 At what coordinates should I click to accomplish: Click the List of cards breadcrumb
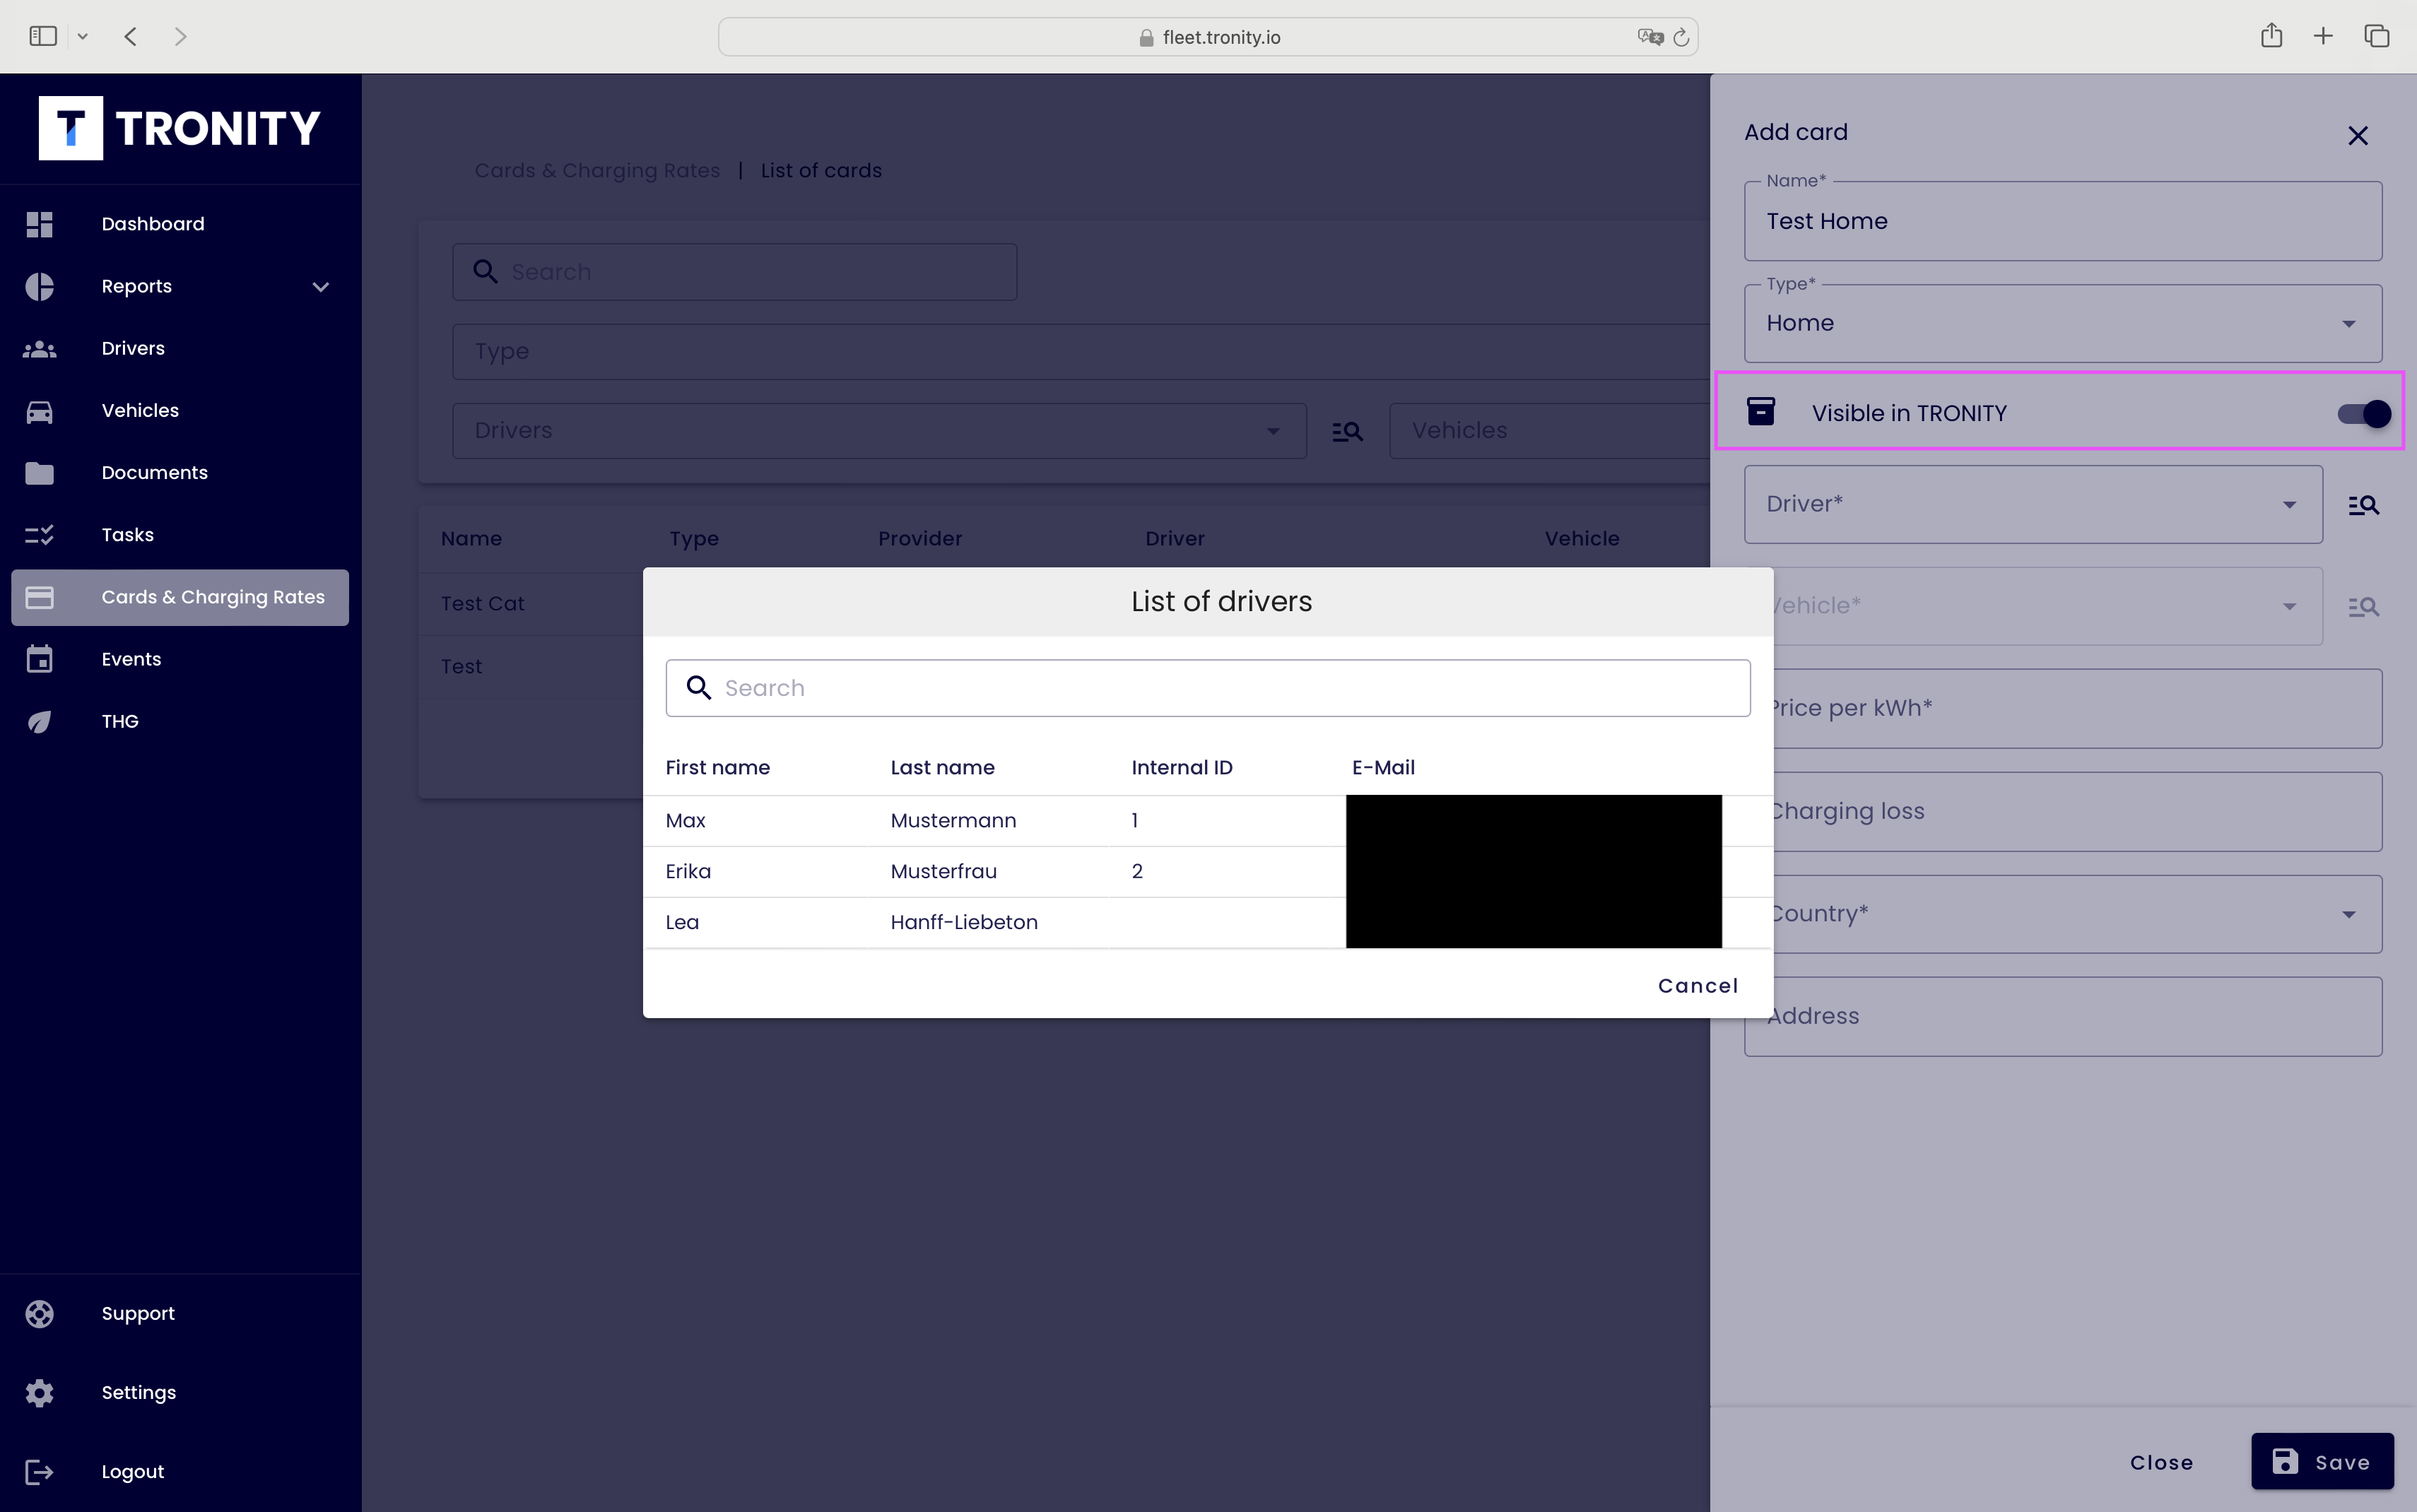pos(821,170)
